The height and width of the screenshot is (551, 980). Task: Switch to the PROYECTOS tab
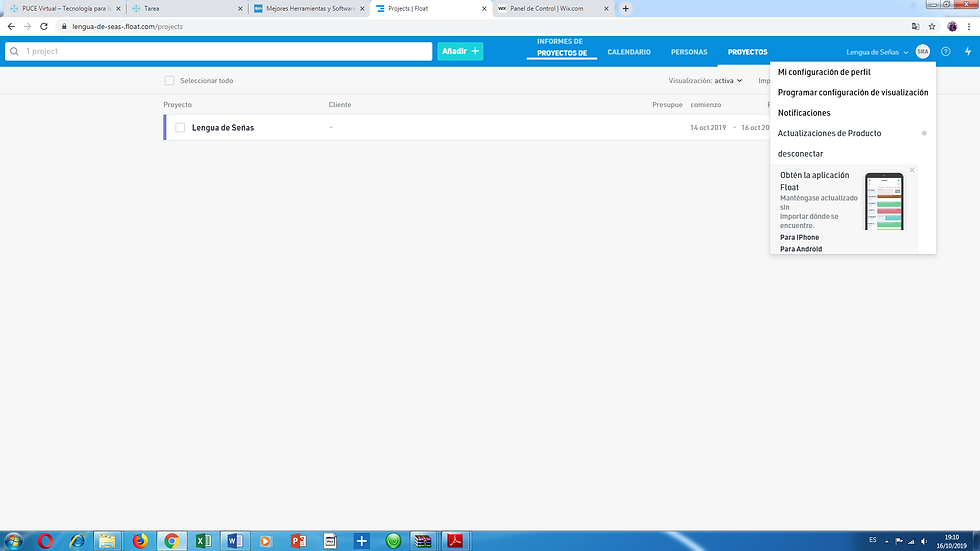[x=748, y=52]
